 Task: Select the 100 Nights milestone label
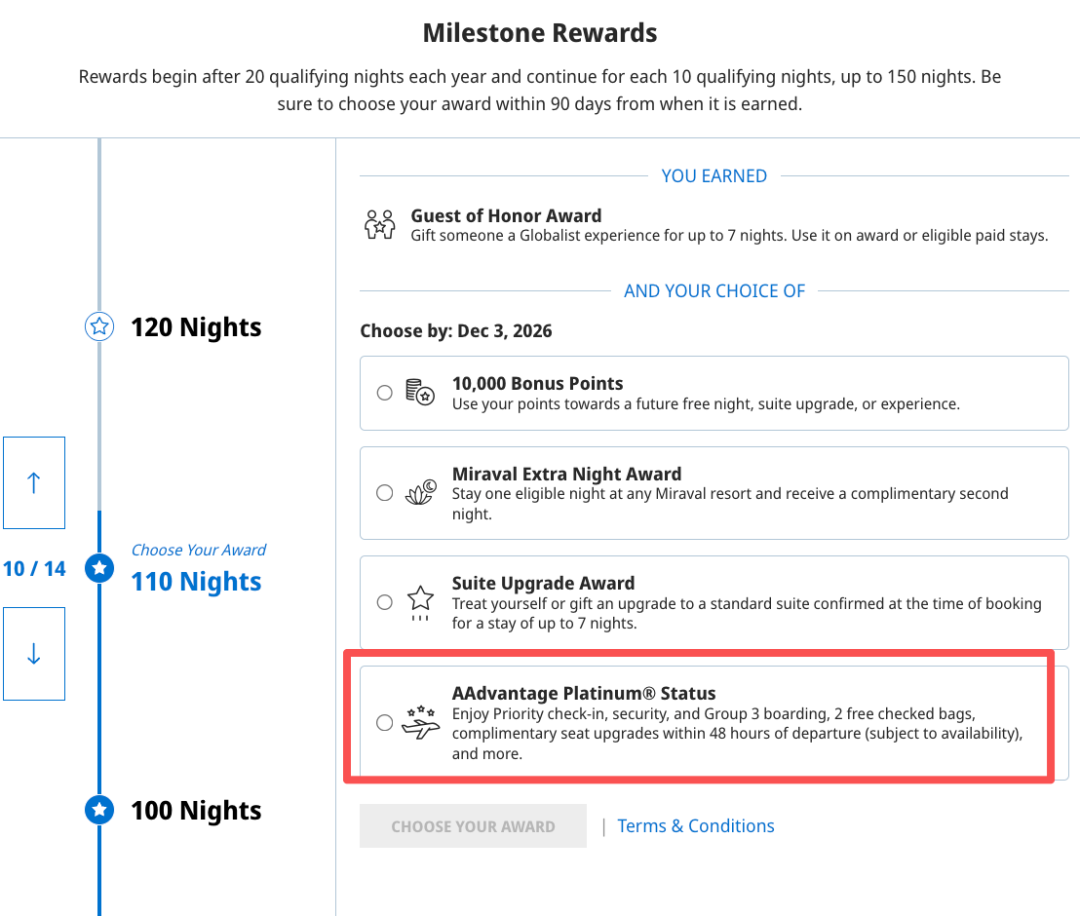click(x=196, y=811)
